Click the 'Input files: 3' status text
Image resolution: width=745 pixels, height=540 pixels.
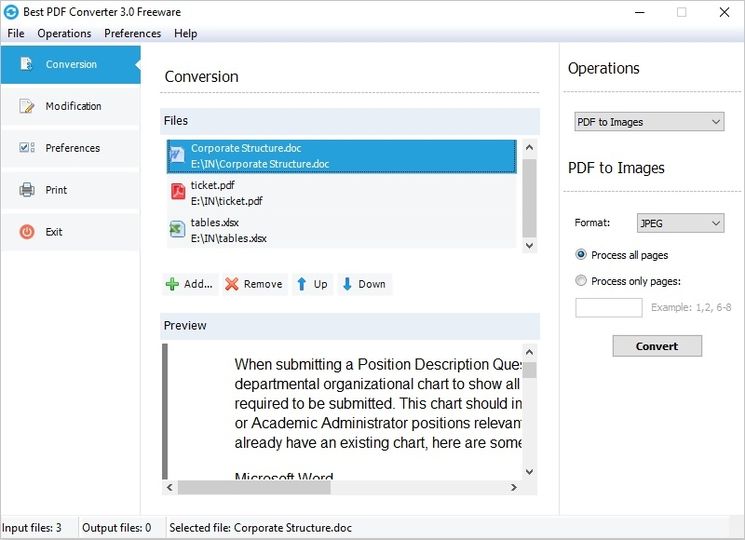click(32, 528)
